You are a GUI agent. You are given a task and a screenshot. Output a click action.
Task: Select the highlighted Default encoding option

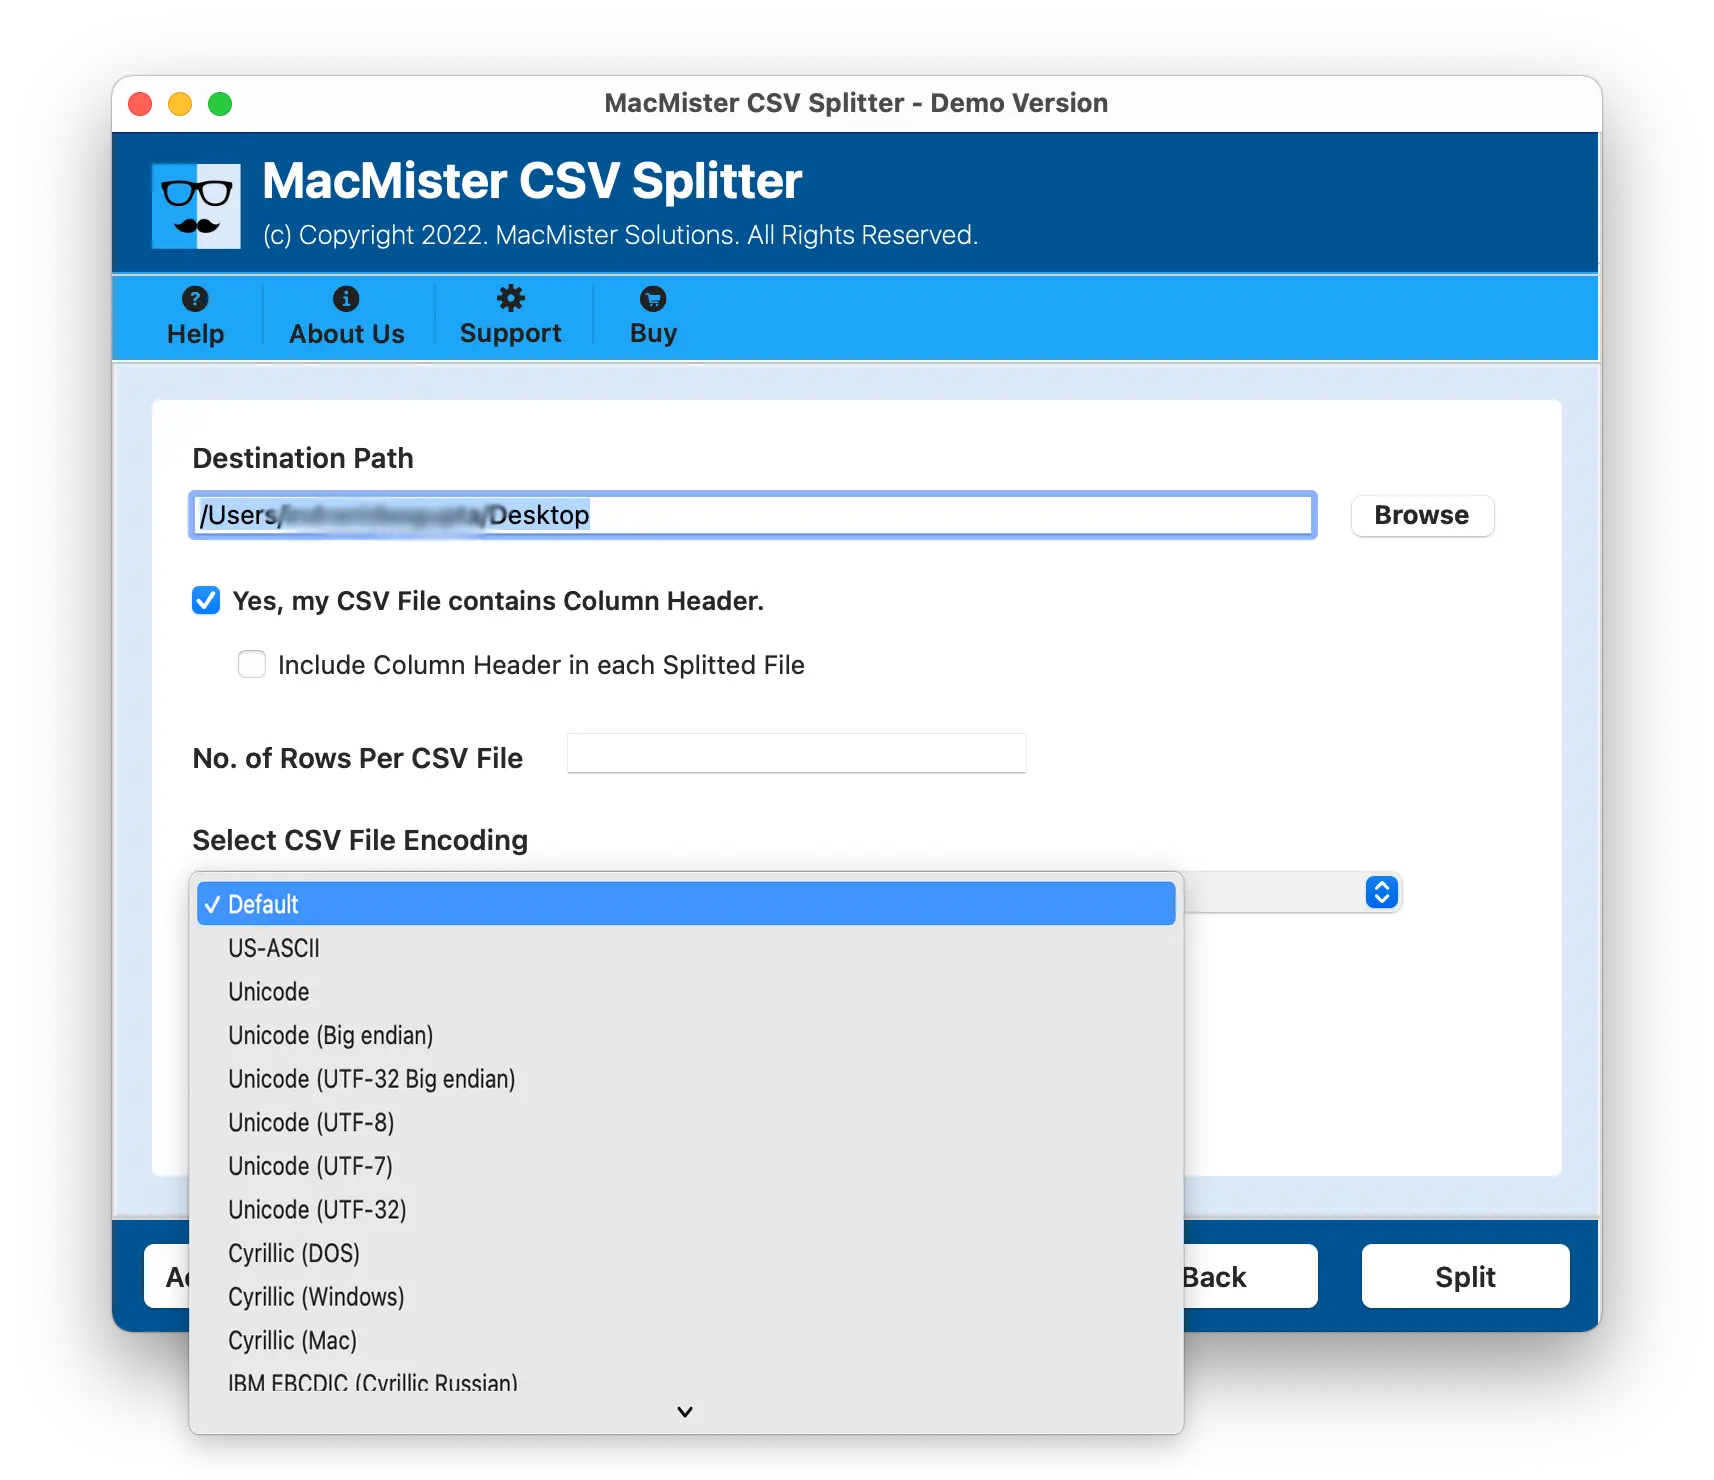click(686, 904)
